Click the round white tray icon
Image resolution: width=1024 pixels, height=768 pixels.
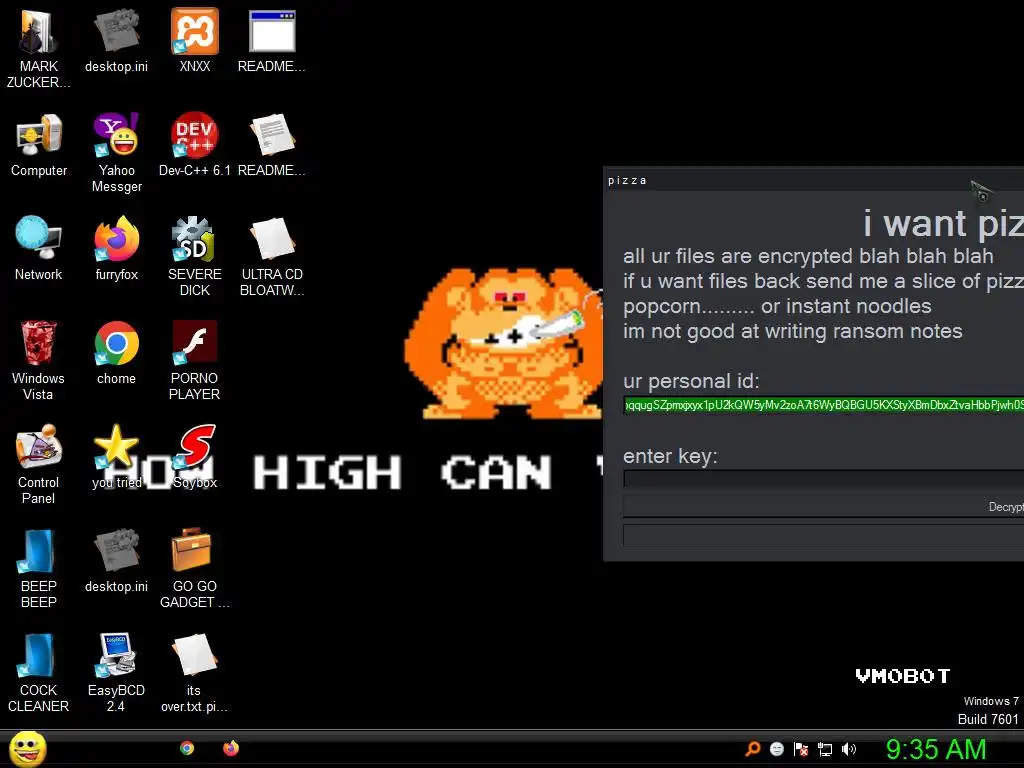[x=776, y=749]
